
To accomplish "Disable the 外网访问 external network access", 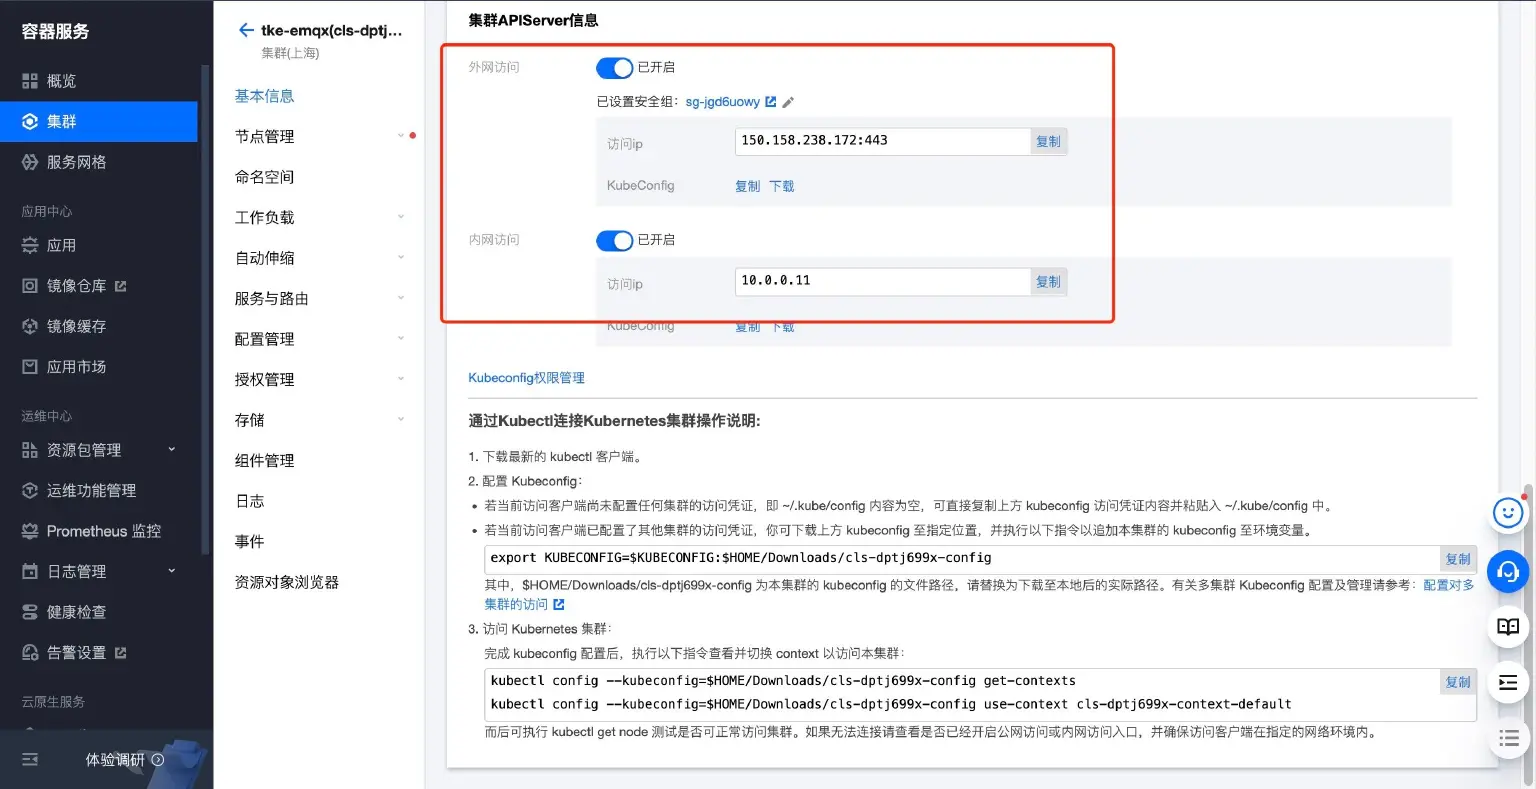I will tap(614, 67).
